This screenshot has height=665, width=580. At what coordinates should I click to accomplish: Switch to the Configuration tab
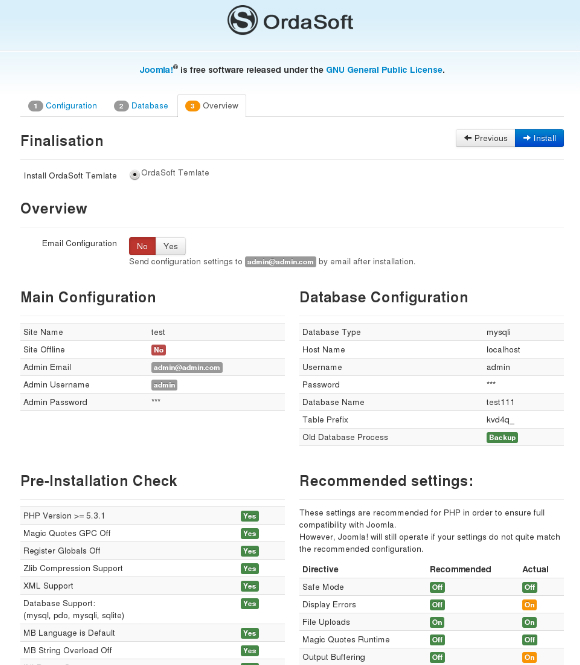63,106
